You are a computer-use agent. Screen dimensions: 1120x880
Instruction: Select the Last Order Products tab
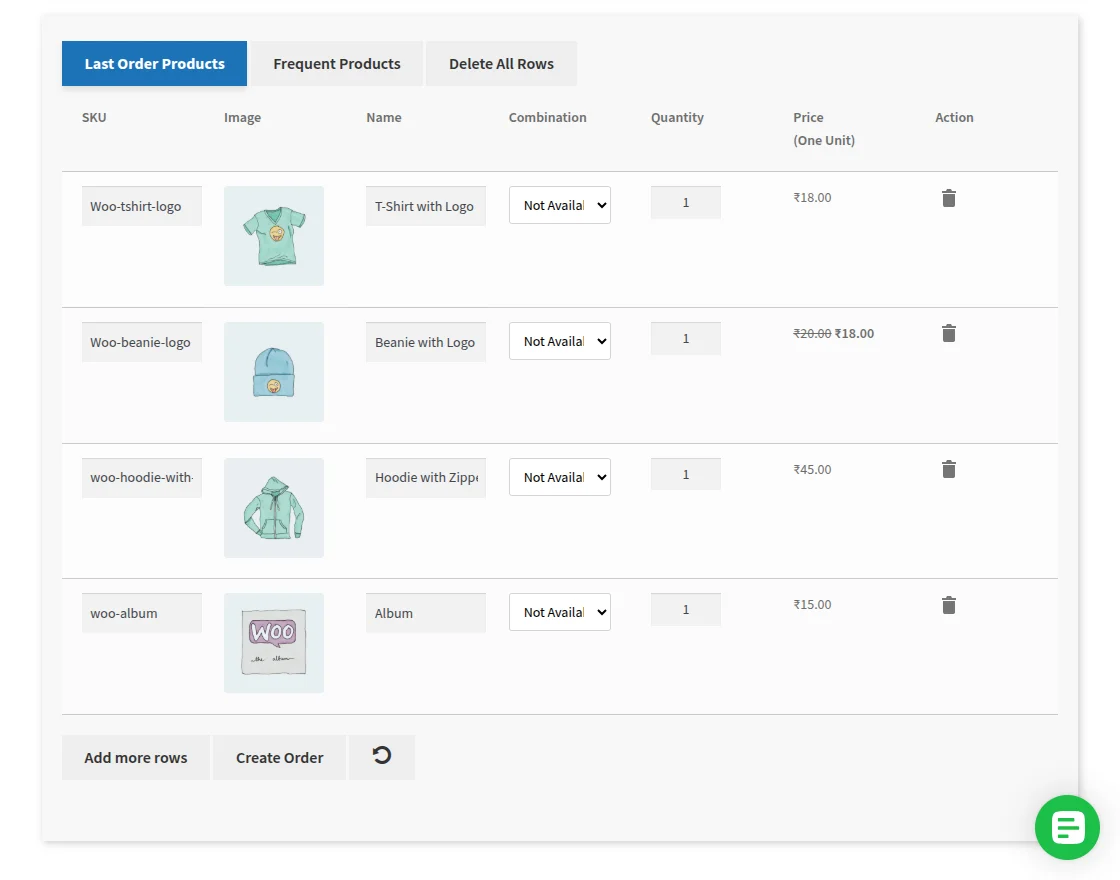tap(154, 63)
